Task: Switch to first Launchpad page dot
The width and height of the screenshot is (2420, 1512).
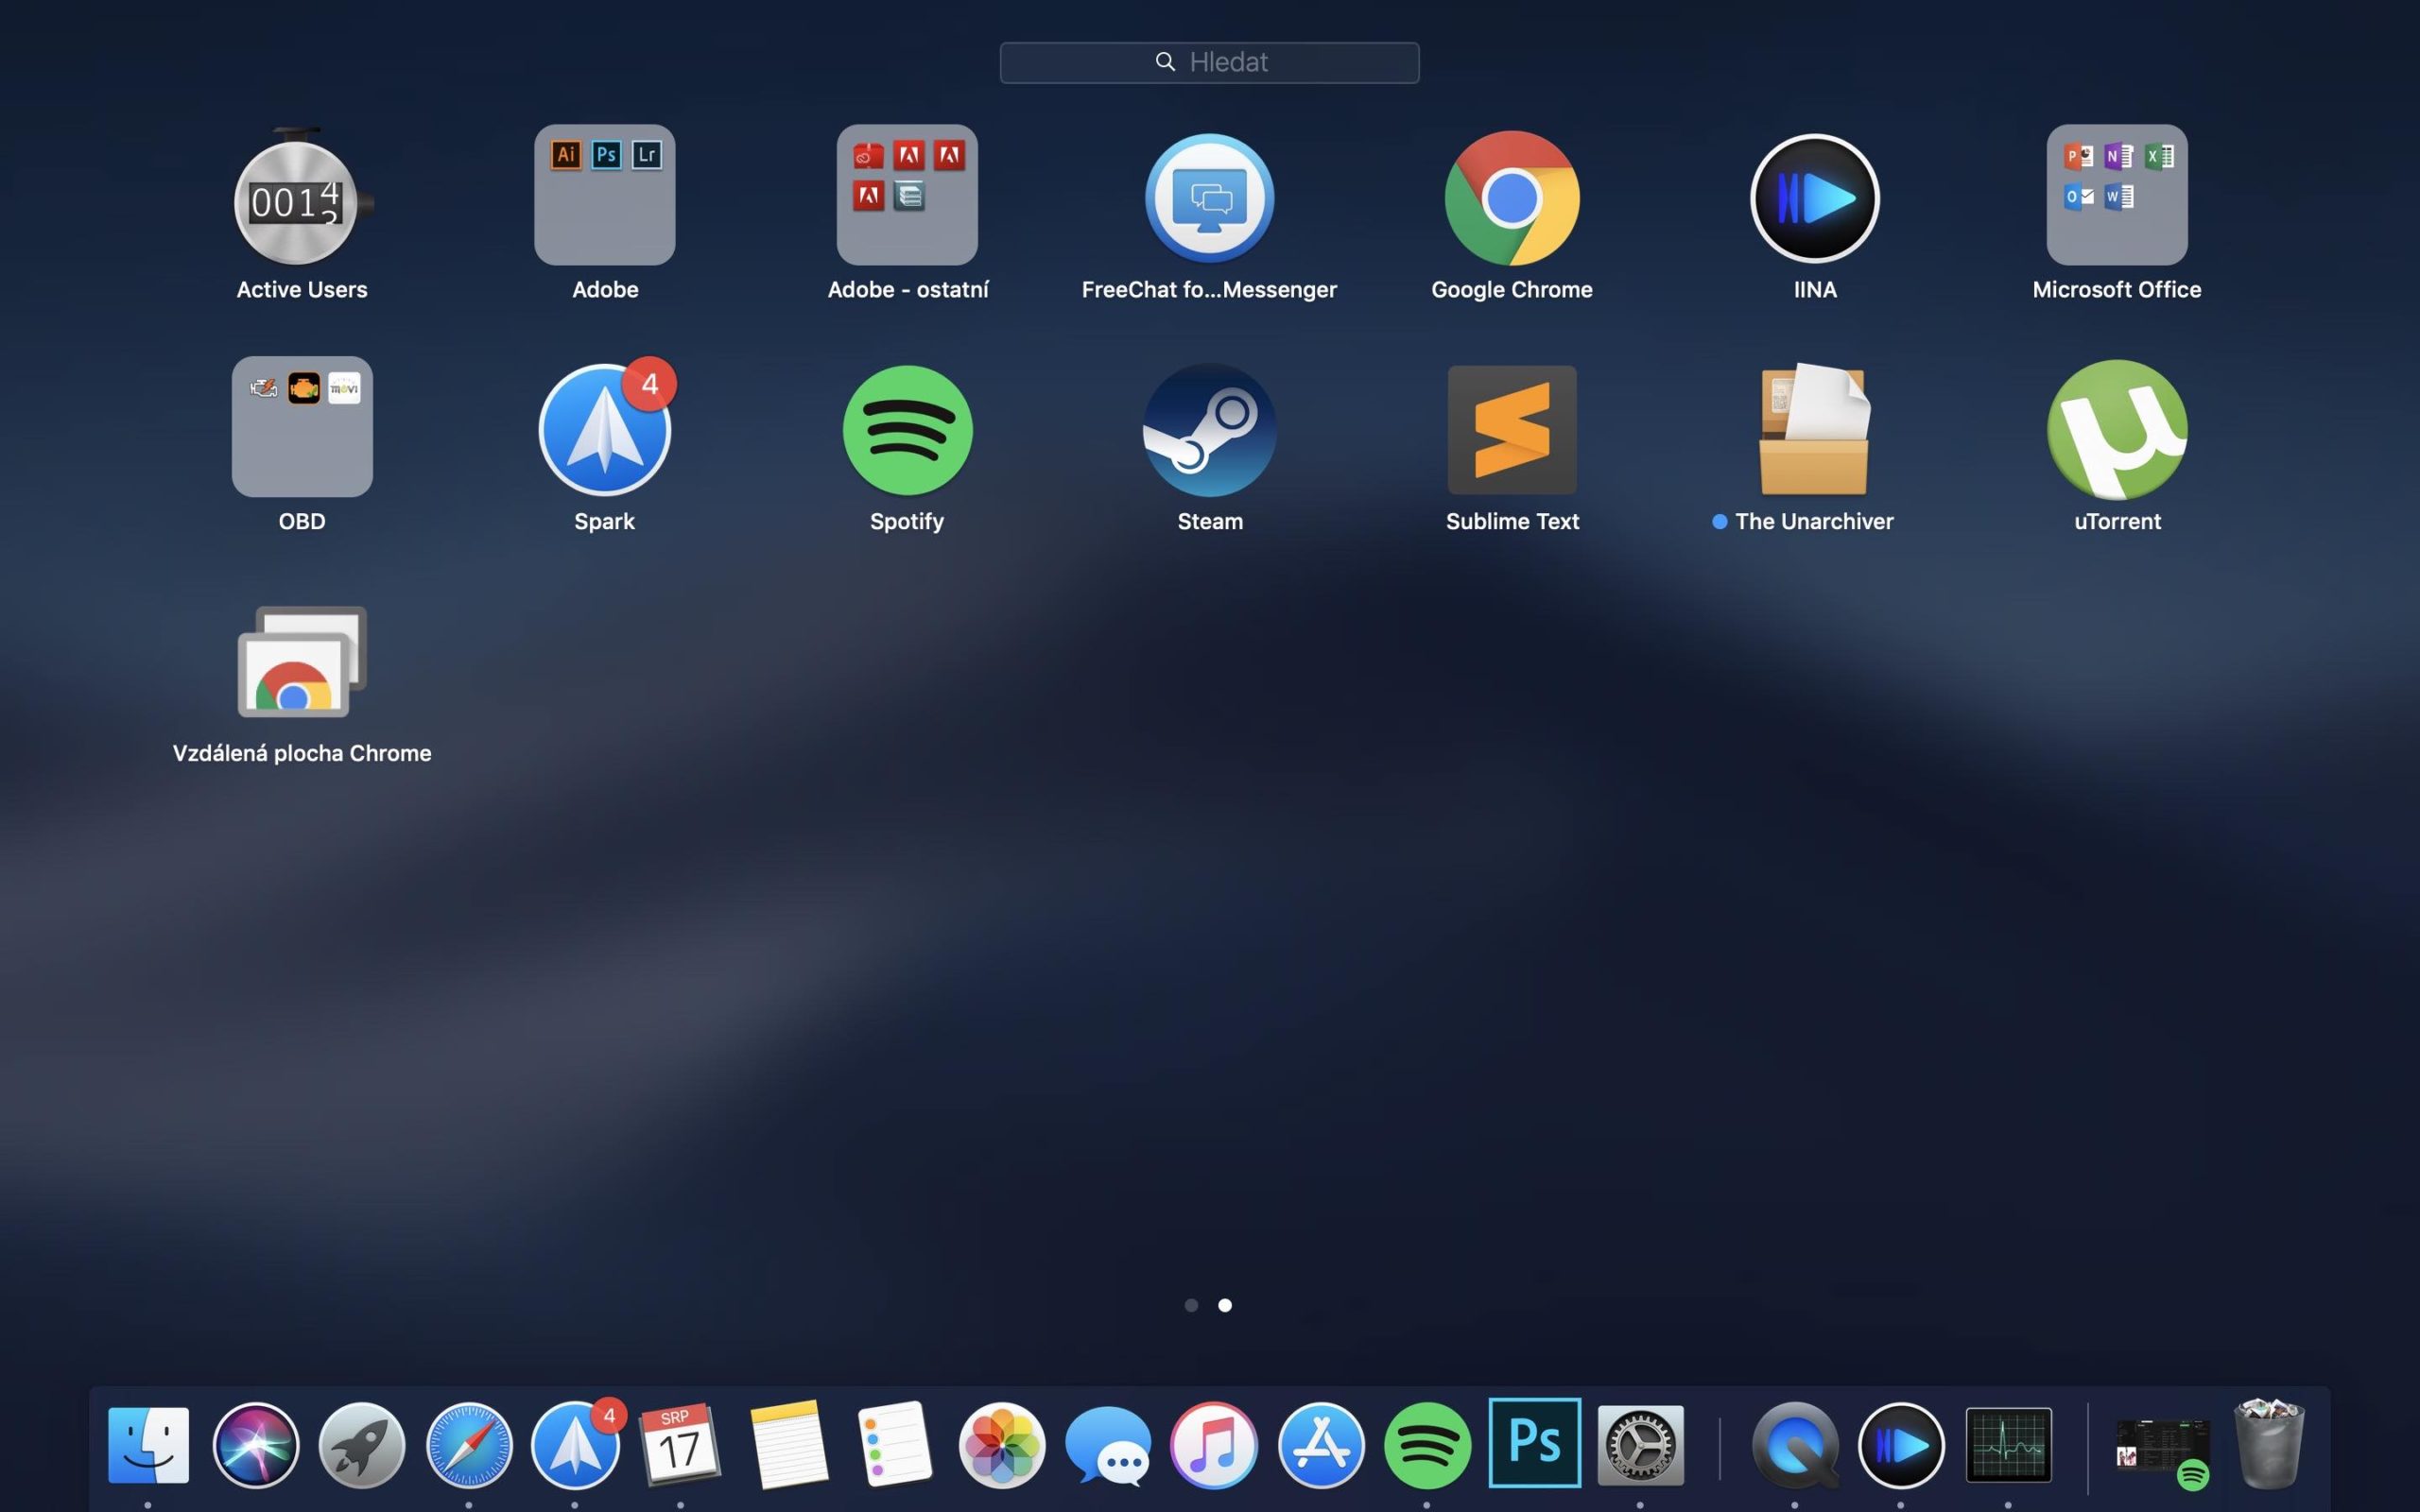Action: [x=1191, y=1305]
